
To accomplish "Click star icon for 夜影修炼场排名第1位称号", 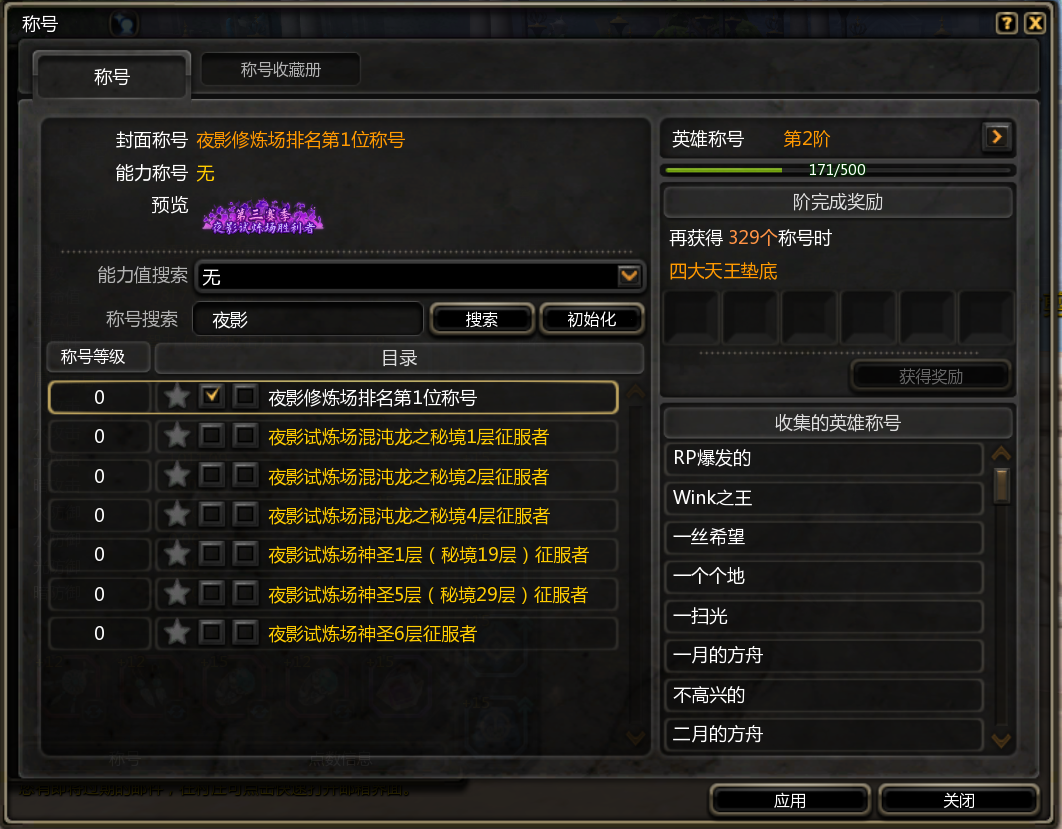I will (177, 396).
